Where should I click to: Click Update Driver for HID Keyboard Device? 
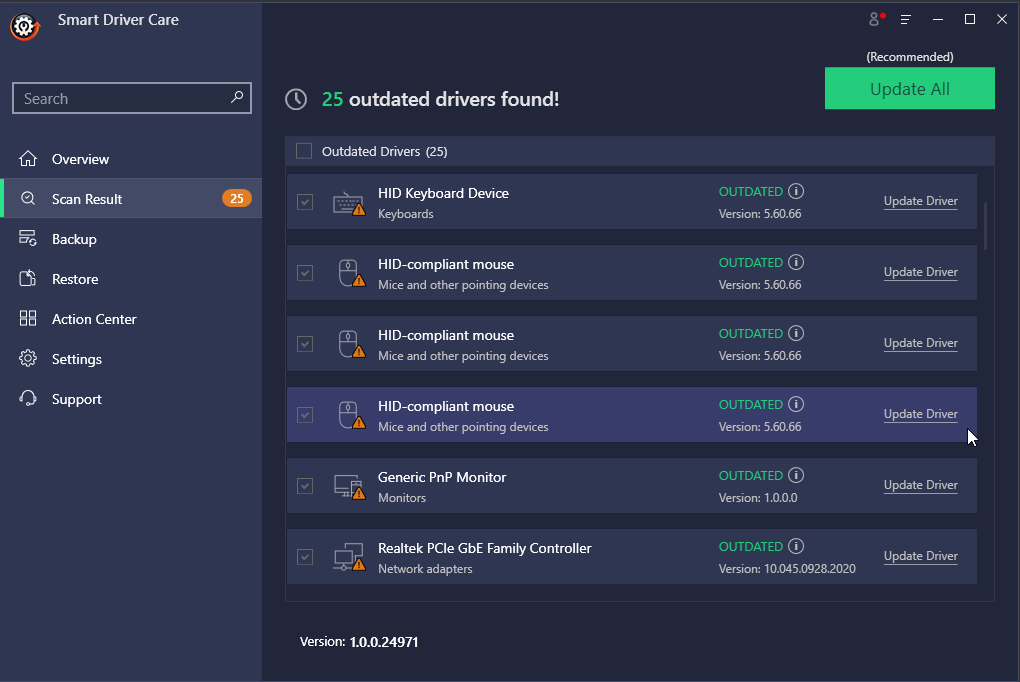(920, 201)
